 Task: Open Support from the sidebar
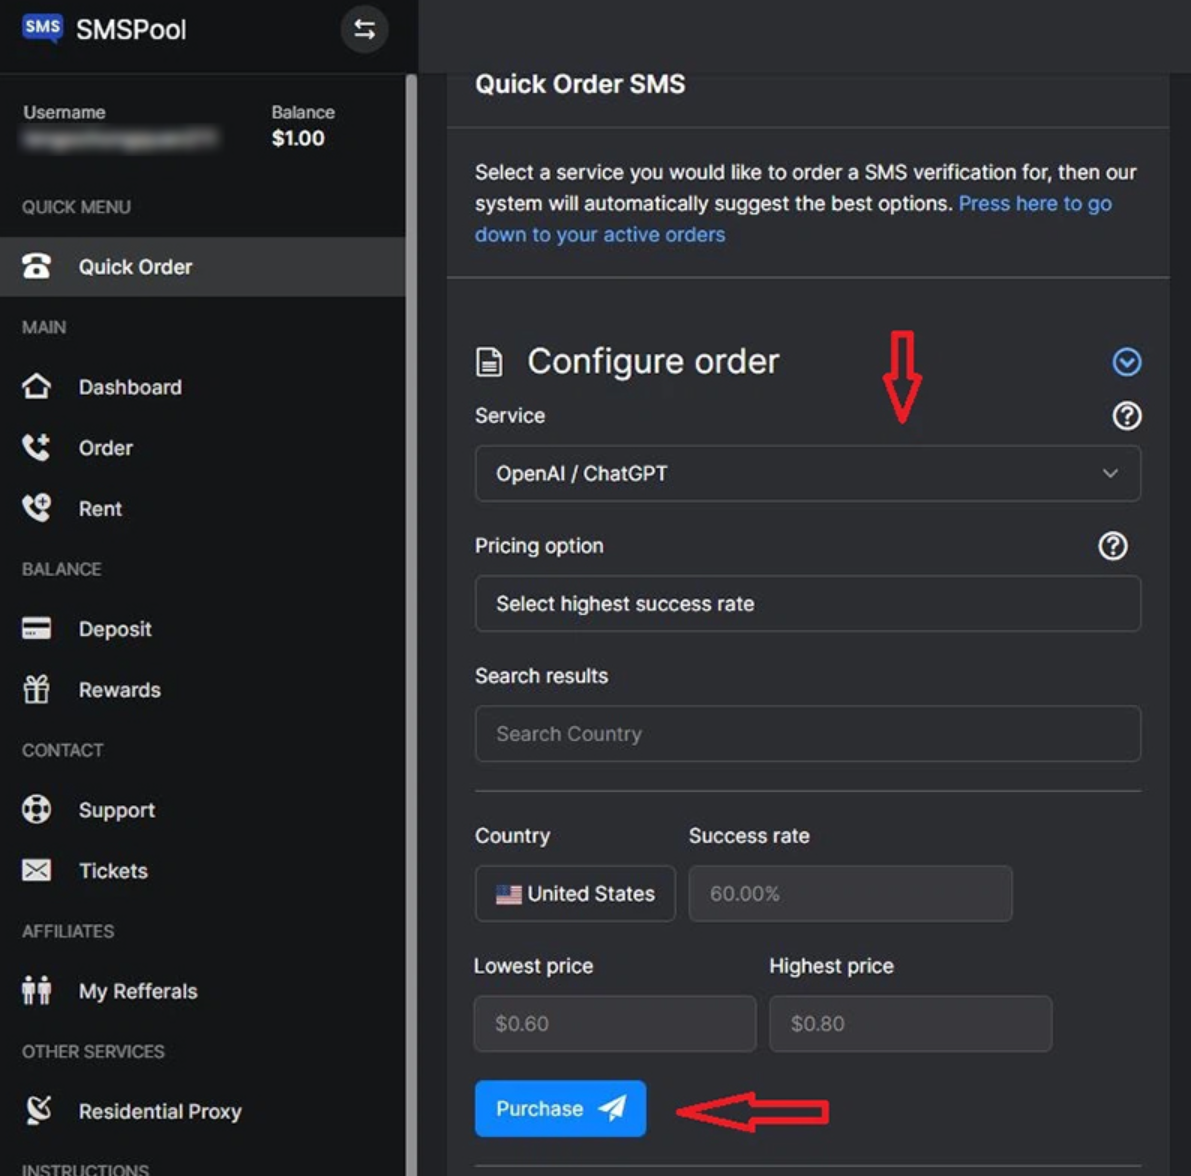pos(117,811)
